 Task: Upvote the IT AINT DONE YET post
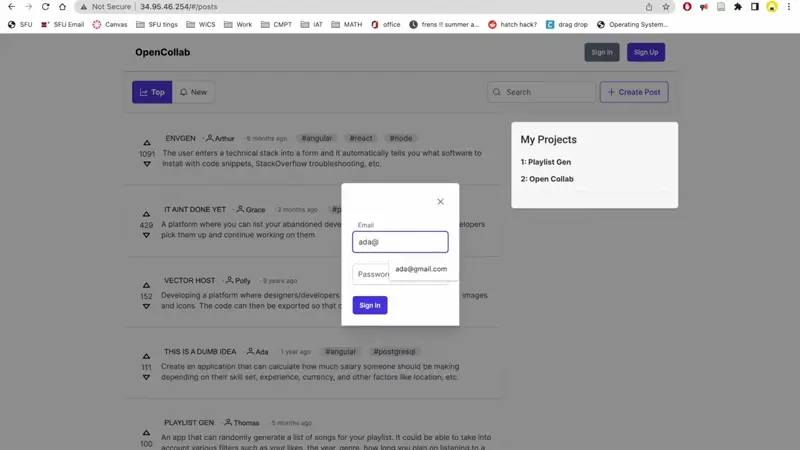(146, 214)
